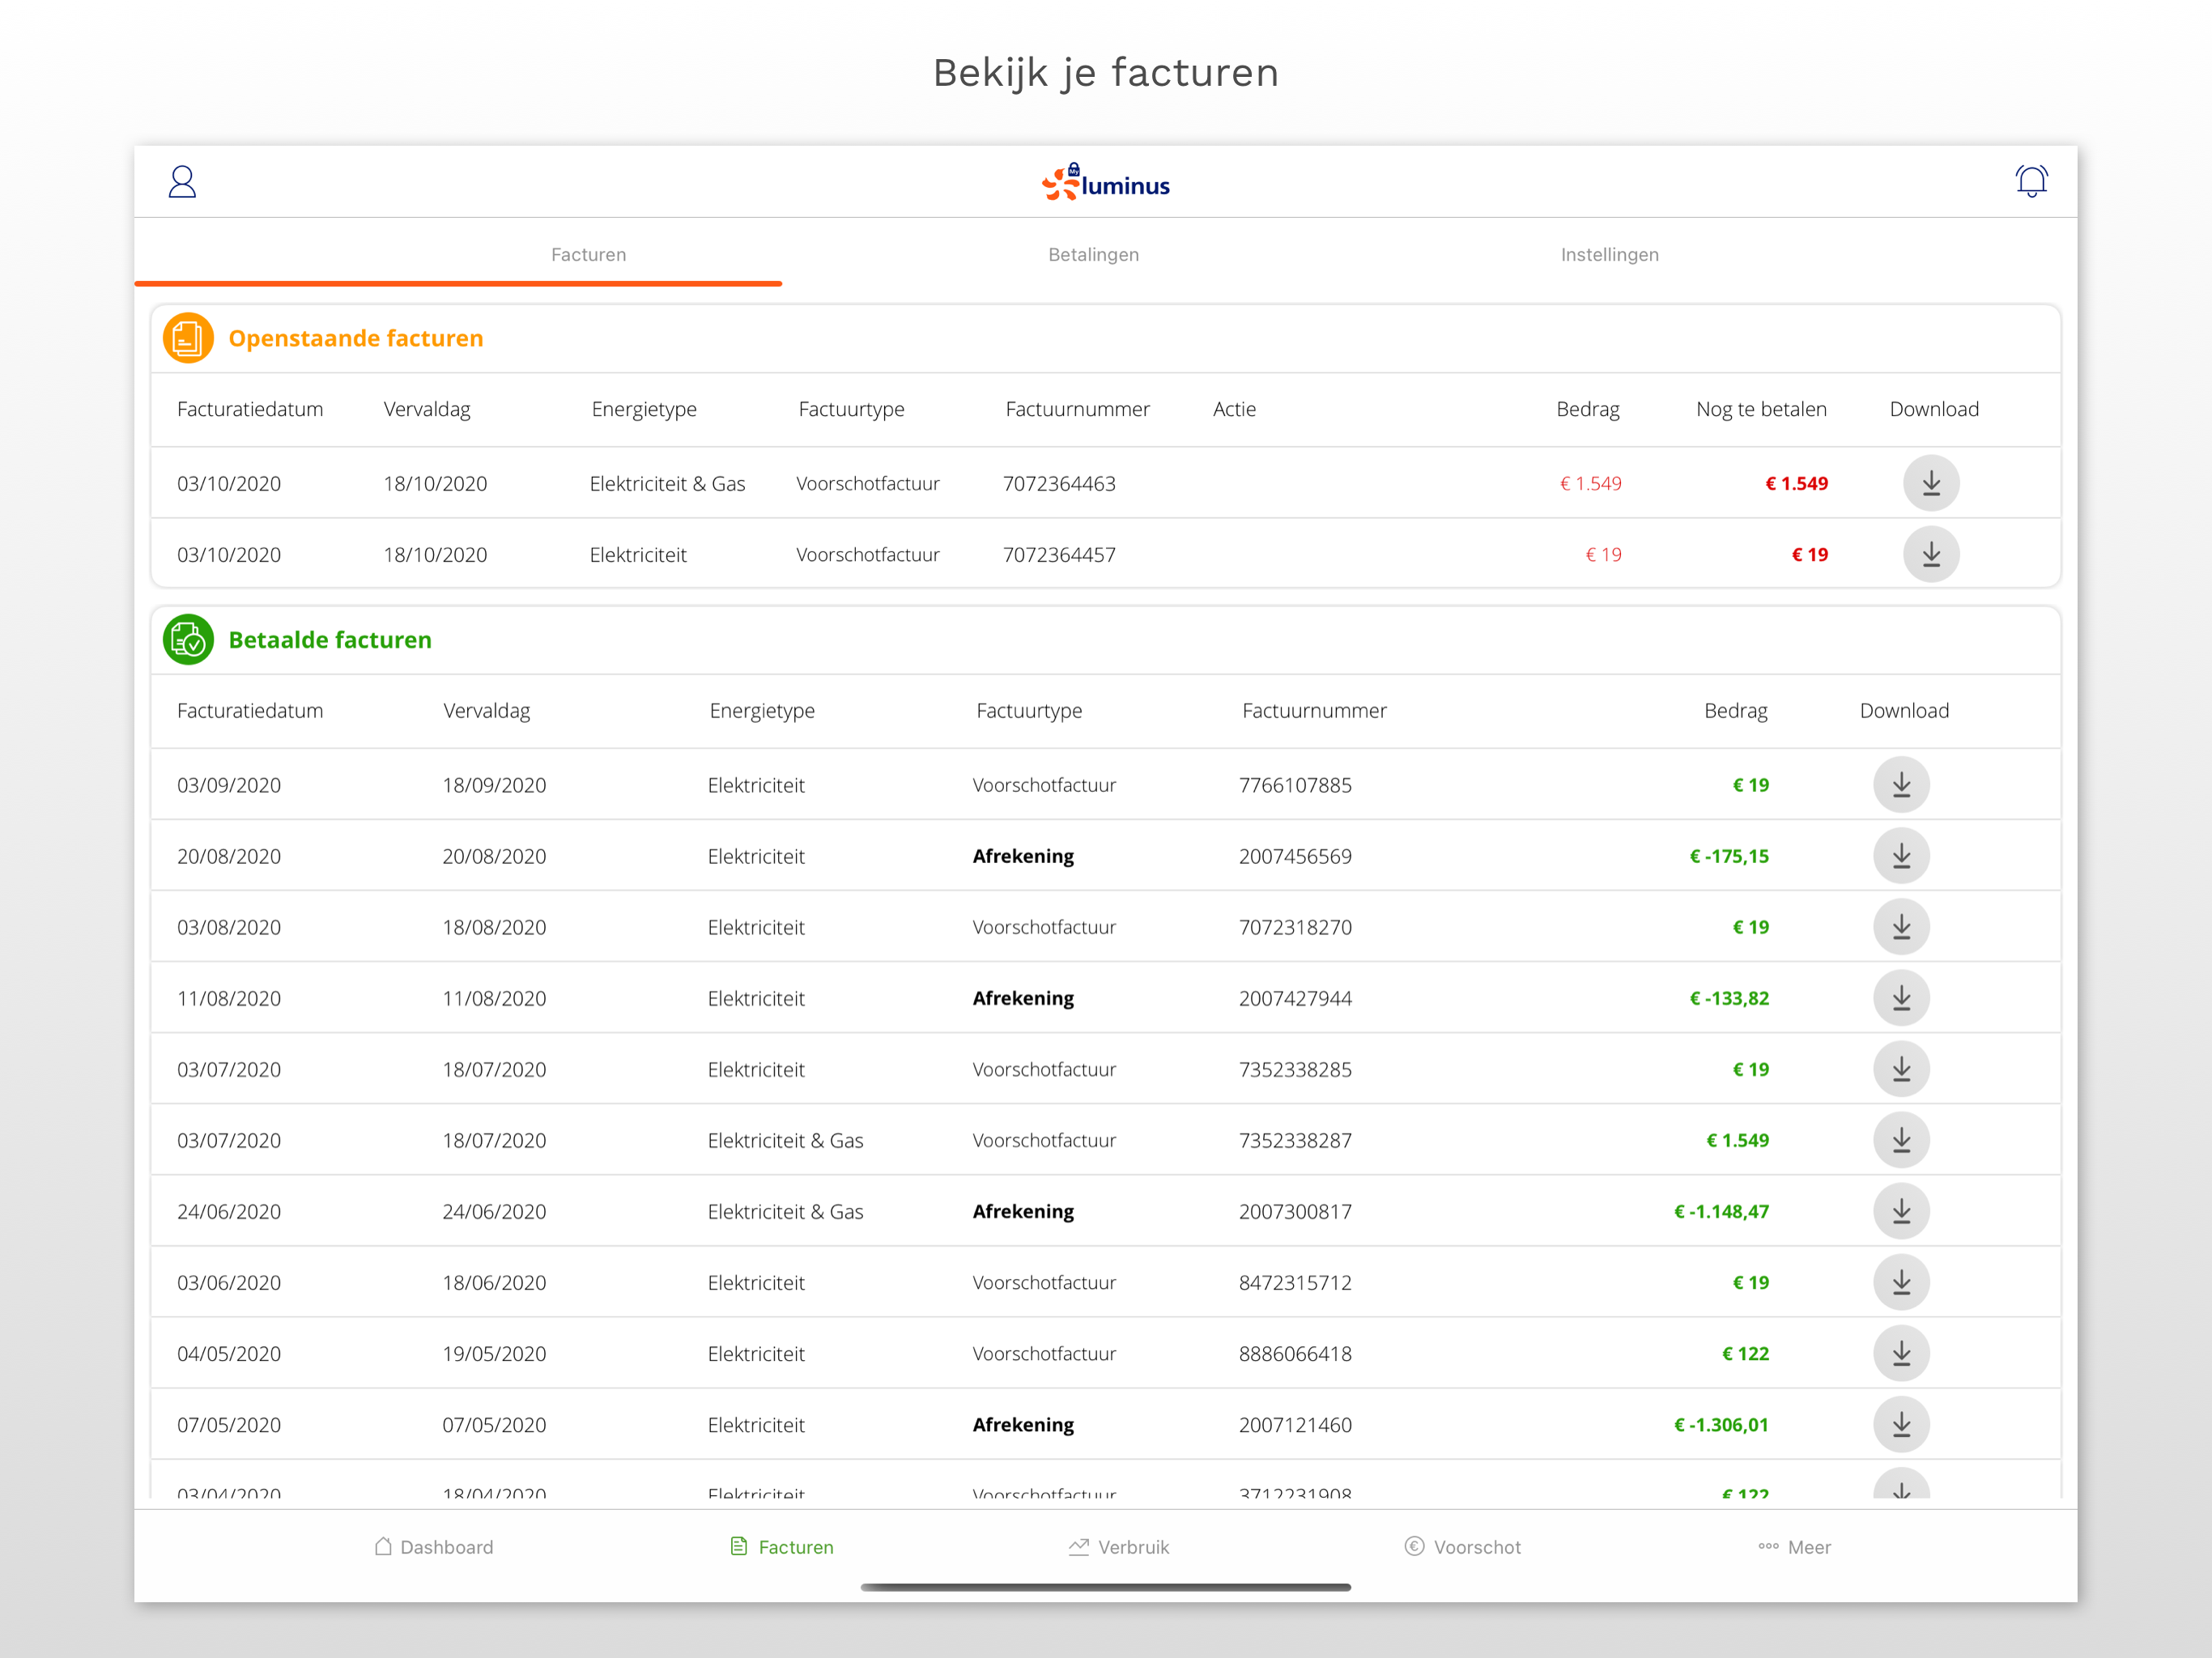This screenshot has width=2212, height=1658.
Task: Click the Betaalde facturen green icon
Action: tap(188, 640)
